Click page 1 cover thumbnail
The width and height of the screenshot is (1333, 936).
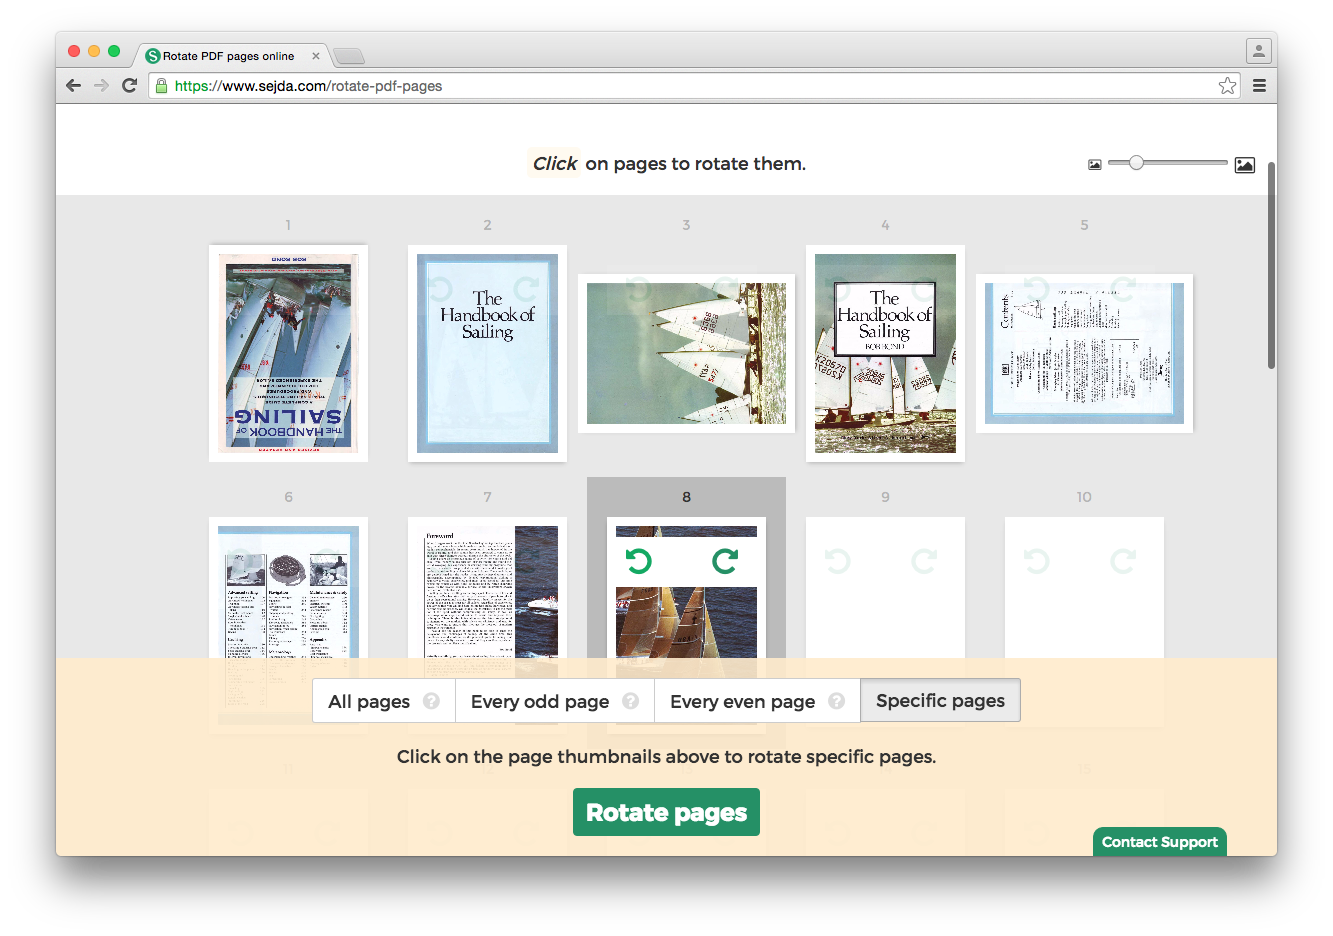coord(288,353)
